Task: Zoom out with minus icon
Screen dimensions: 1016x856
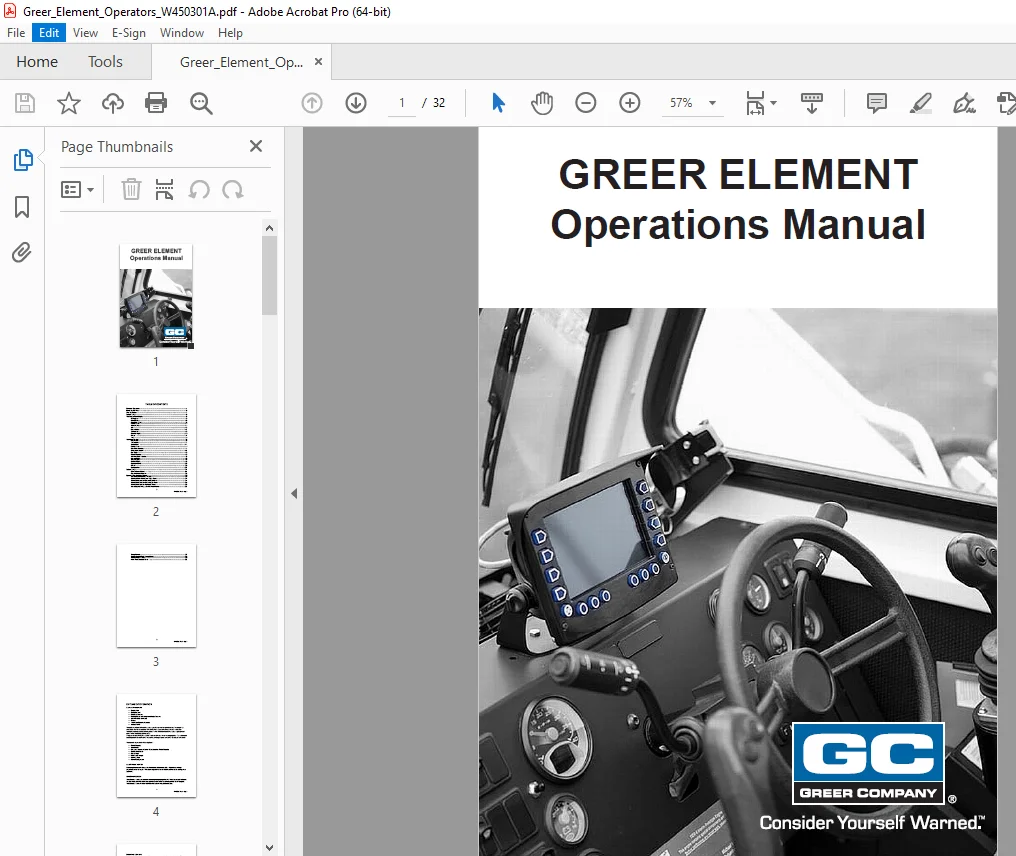Action: [586, 102]
